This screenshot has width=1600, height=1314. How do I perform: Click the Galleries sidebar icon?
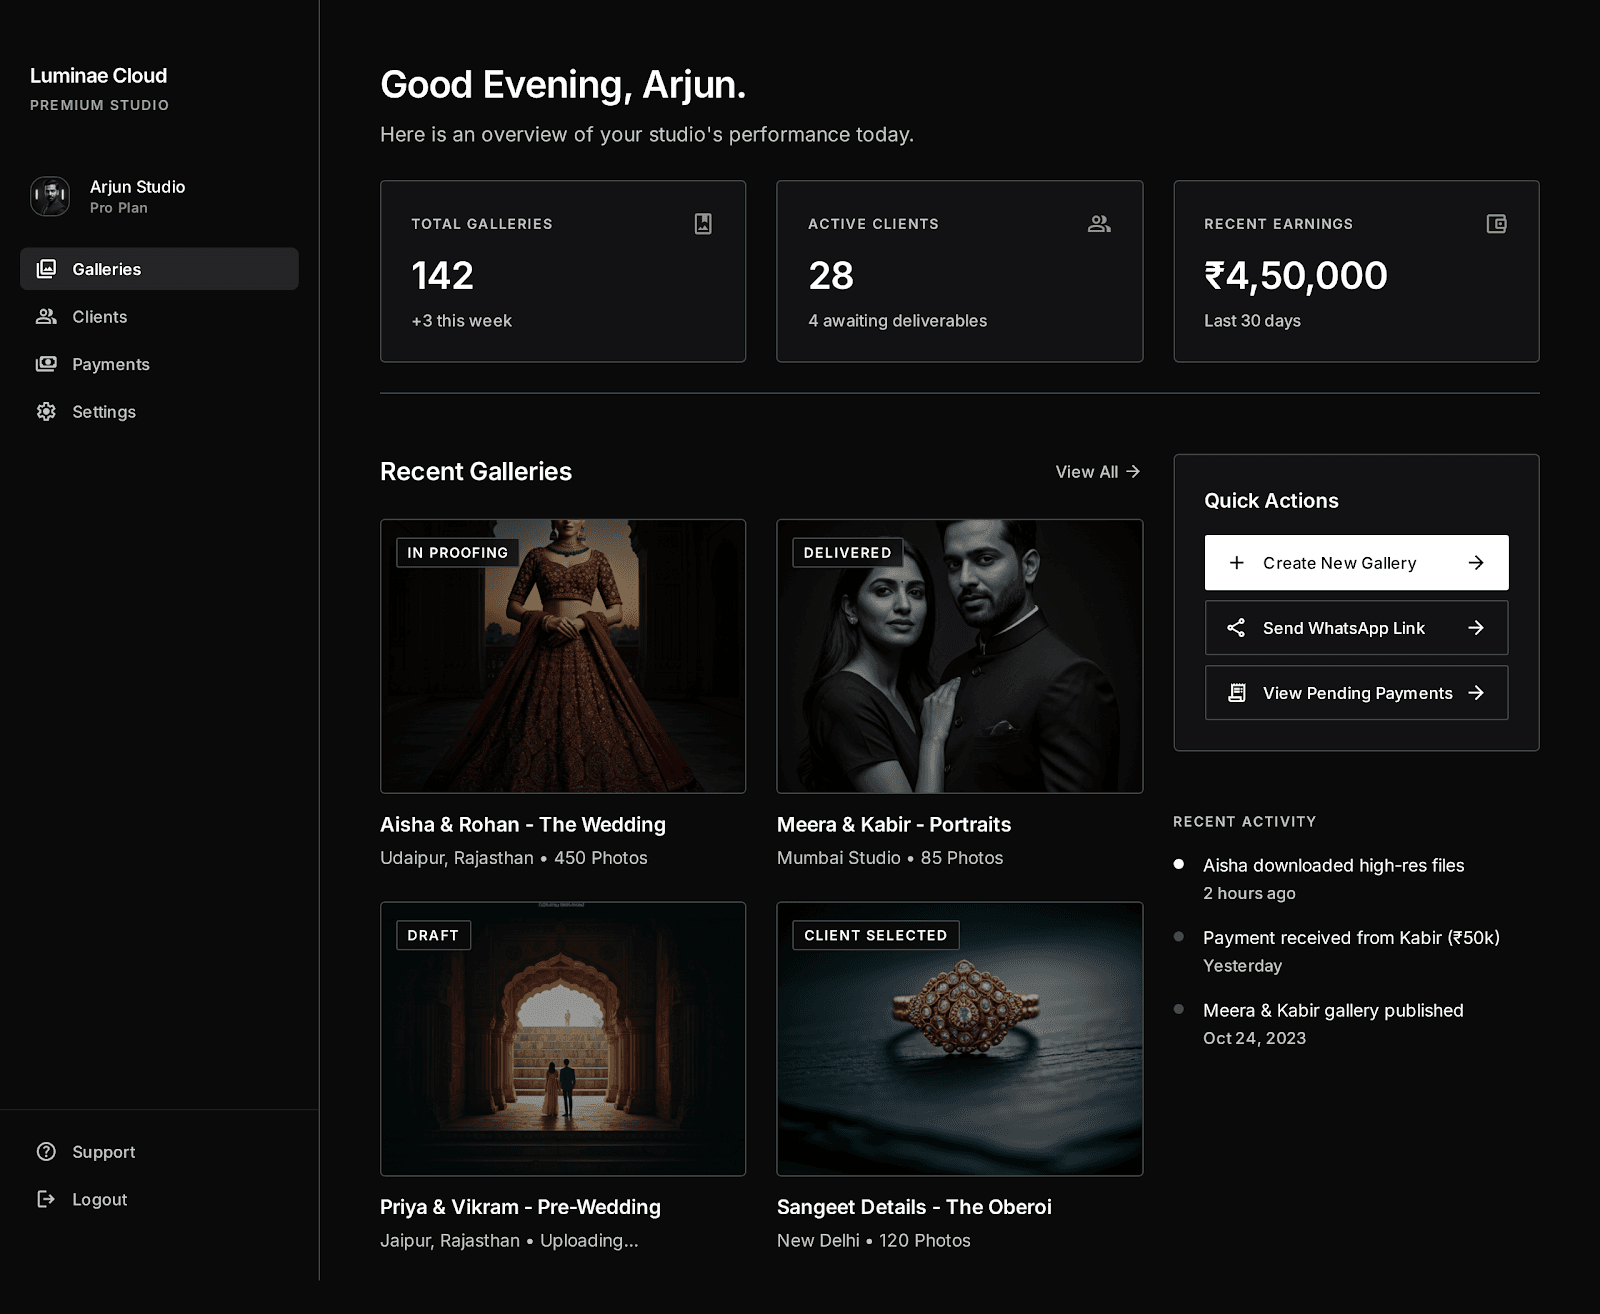(x=46, y=269)
